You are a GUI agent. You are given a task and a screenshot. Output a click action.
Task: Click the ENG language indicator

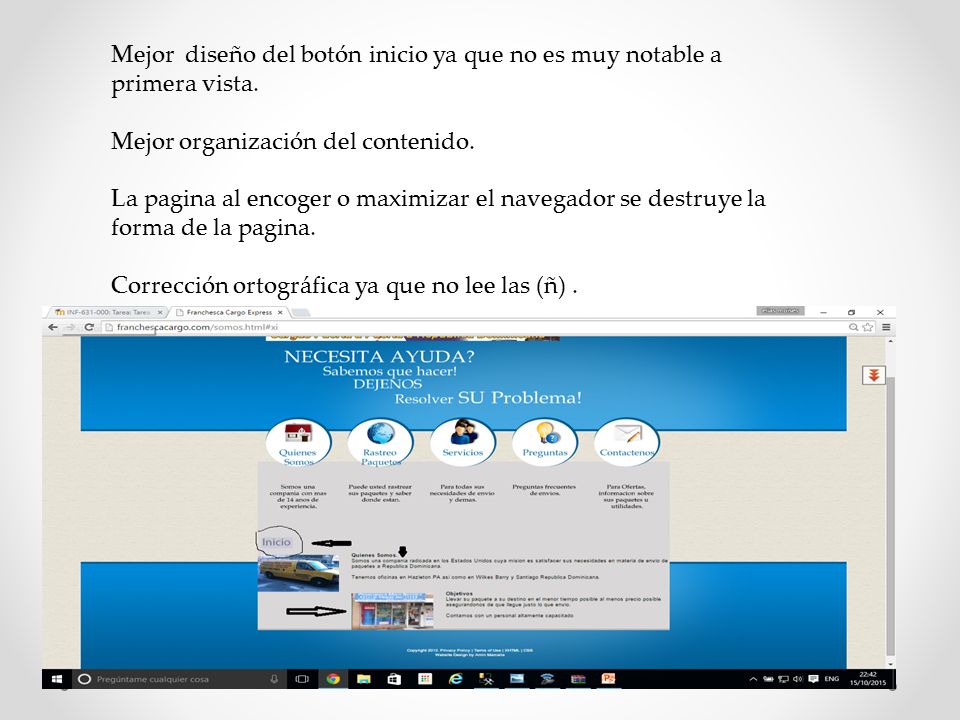[x=831, y=679]
